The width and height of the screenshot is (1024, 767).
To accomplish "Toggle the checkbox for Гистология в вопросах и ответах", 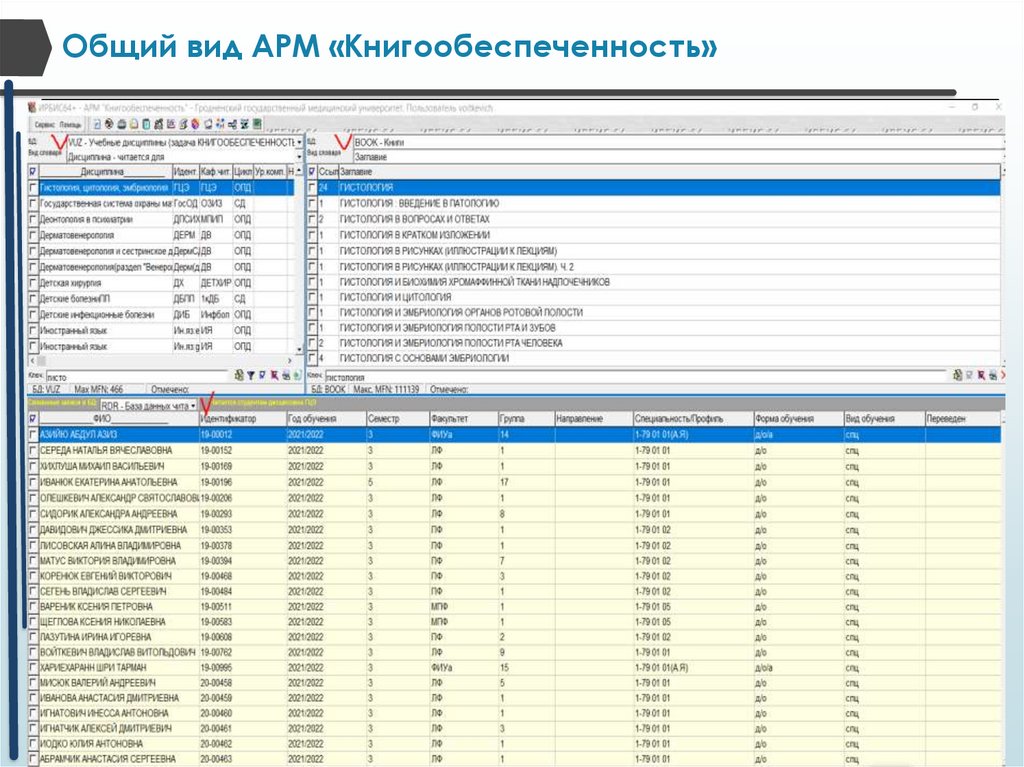I will tap(311, 218).
